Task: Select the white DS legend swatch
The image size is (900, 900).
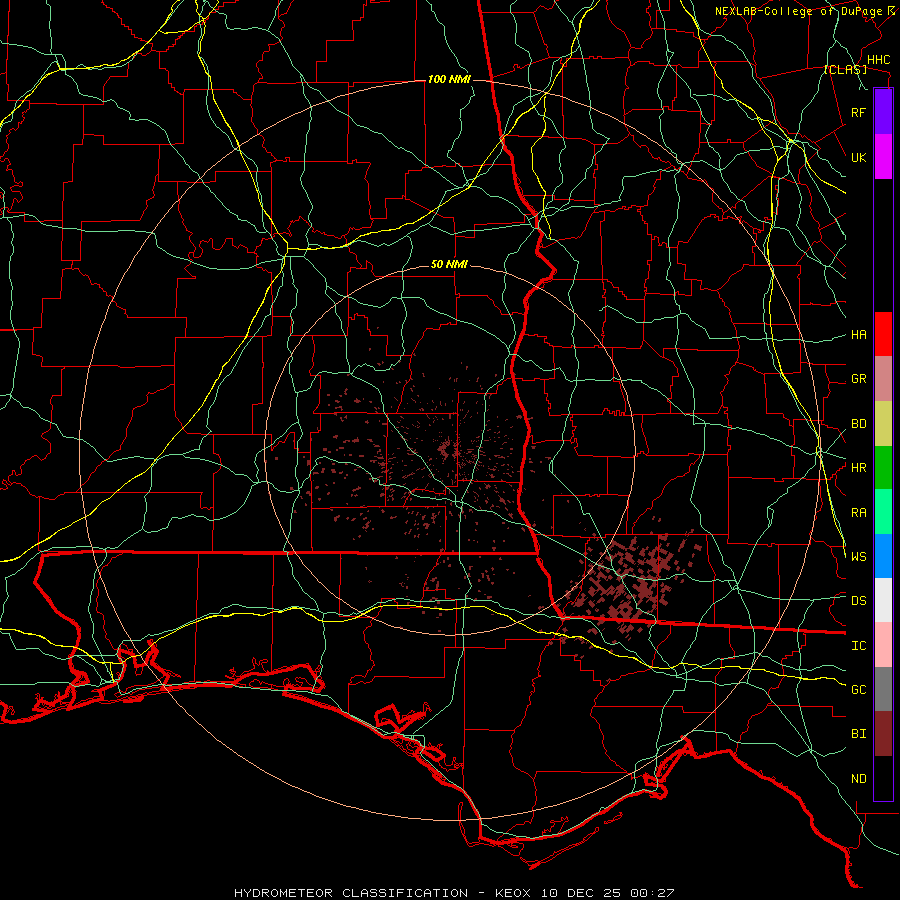Action: pos(883,600)
